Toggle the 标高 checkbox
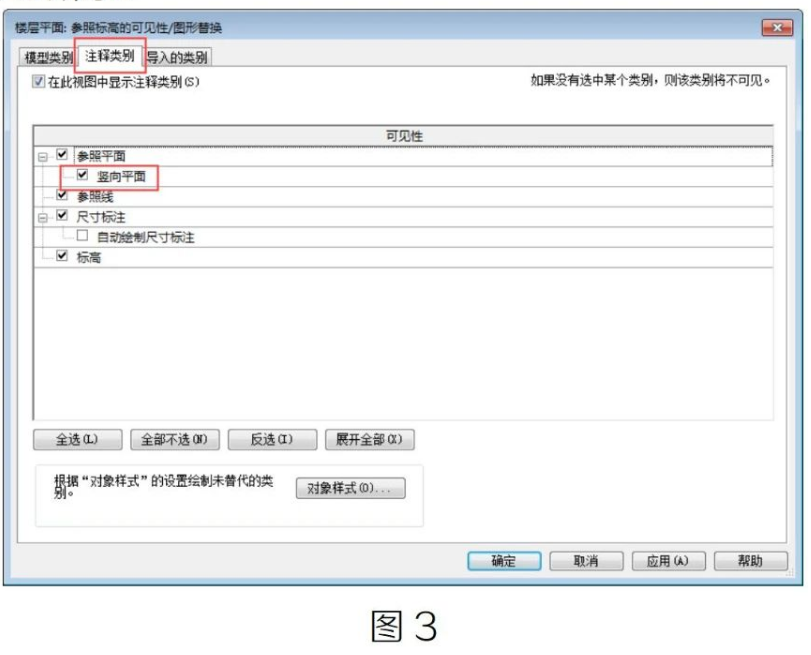Screen dimensions: 811x655 pyautogui.click(x=62, y=256)
